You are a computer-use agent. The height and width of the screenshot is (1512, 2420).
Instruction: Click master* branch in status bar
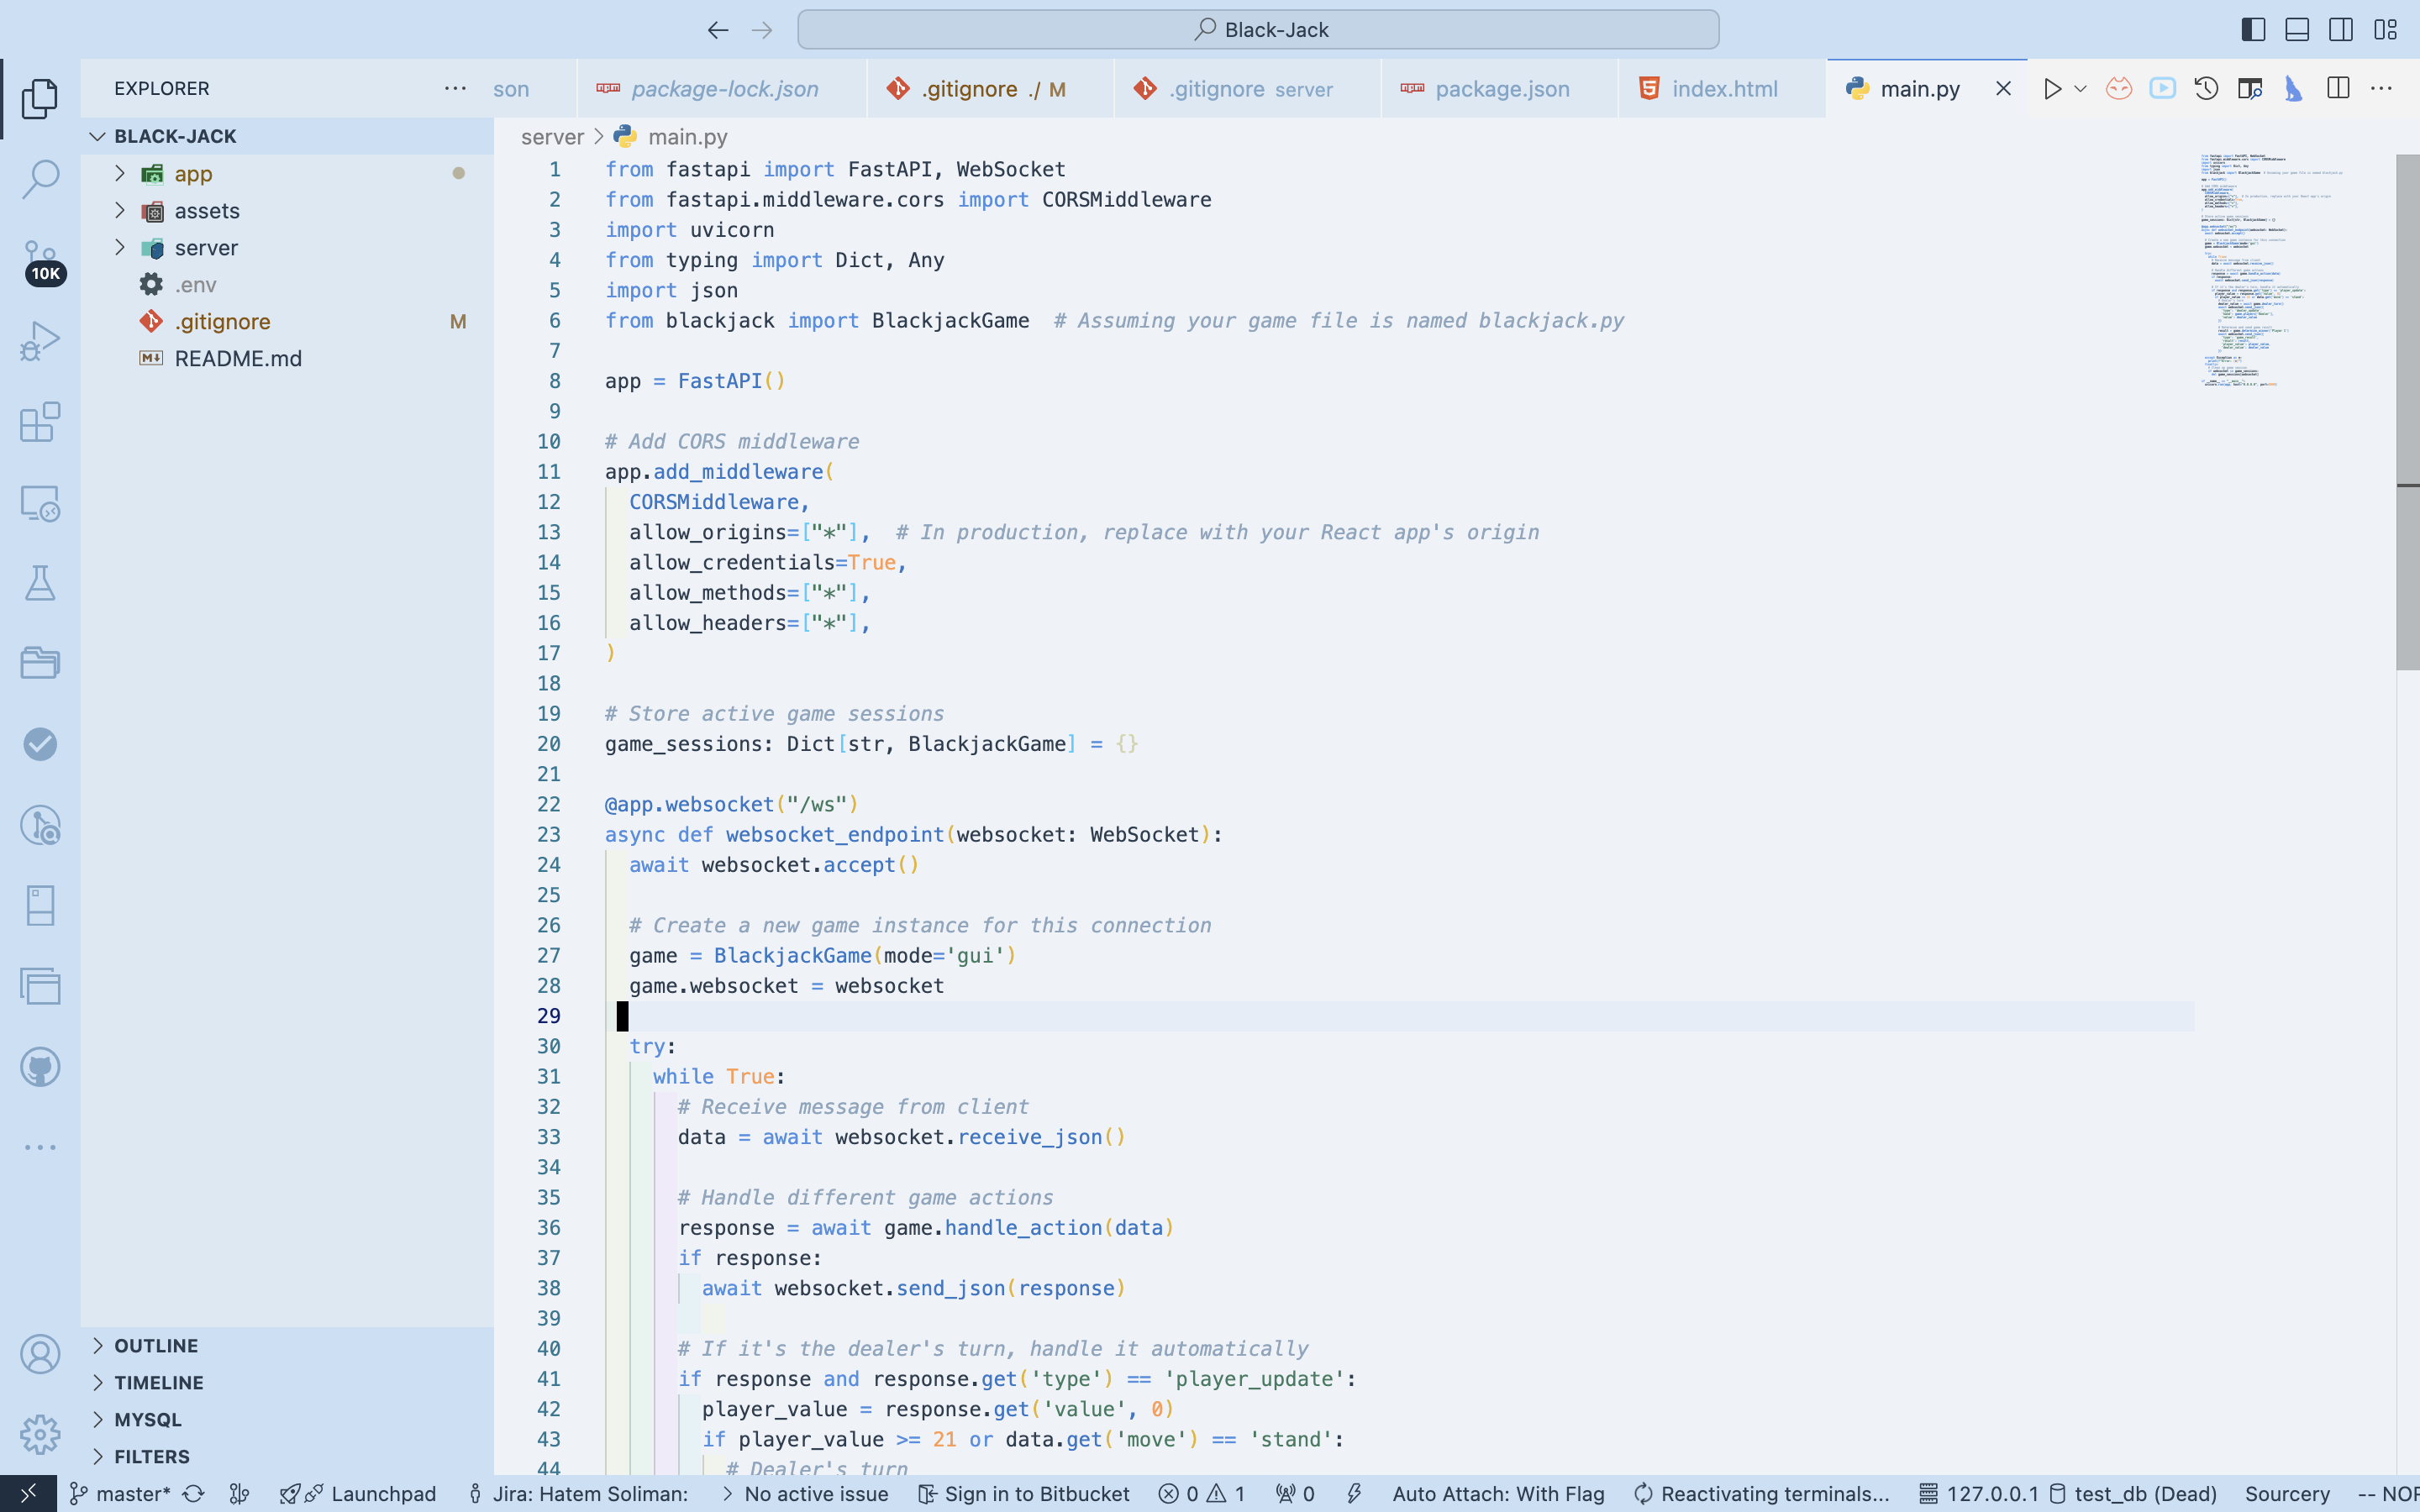121,1494
